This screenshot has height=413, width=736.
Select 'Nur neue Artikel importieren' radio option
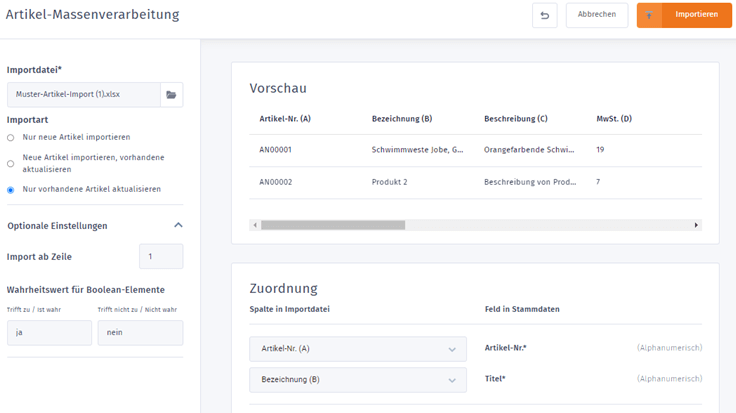10,138
